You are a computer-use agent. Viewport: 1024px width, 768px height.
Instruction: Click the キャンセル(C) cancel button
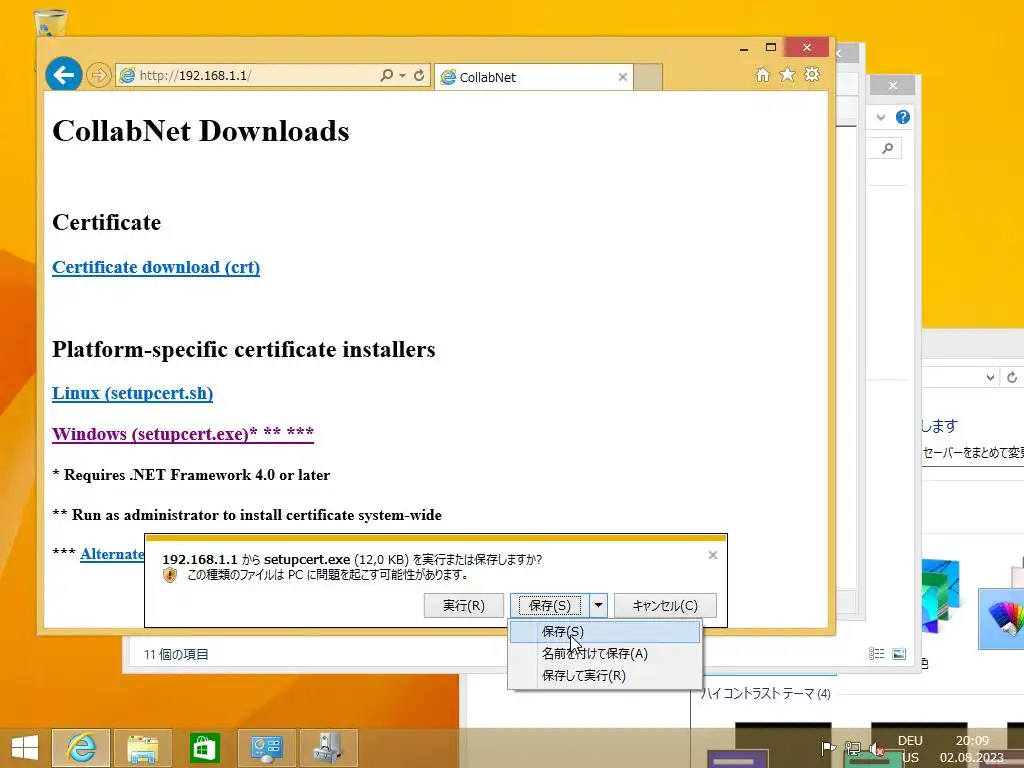(665, 605)
